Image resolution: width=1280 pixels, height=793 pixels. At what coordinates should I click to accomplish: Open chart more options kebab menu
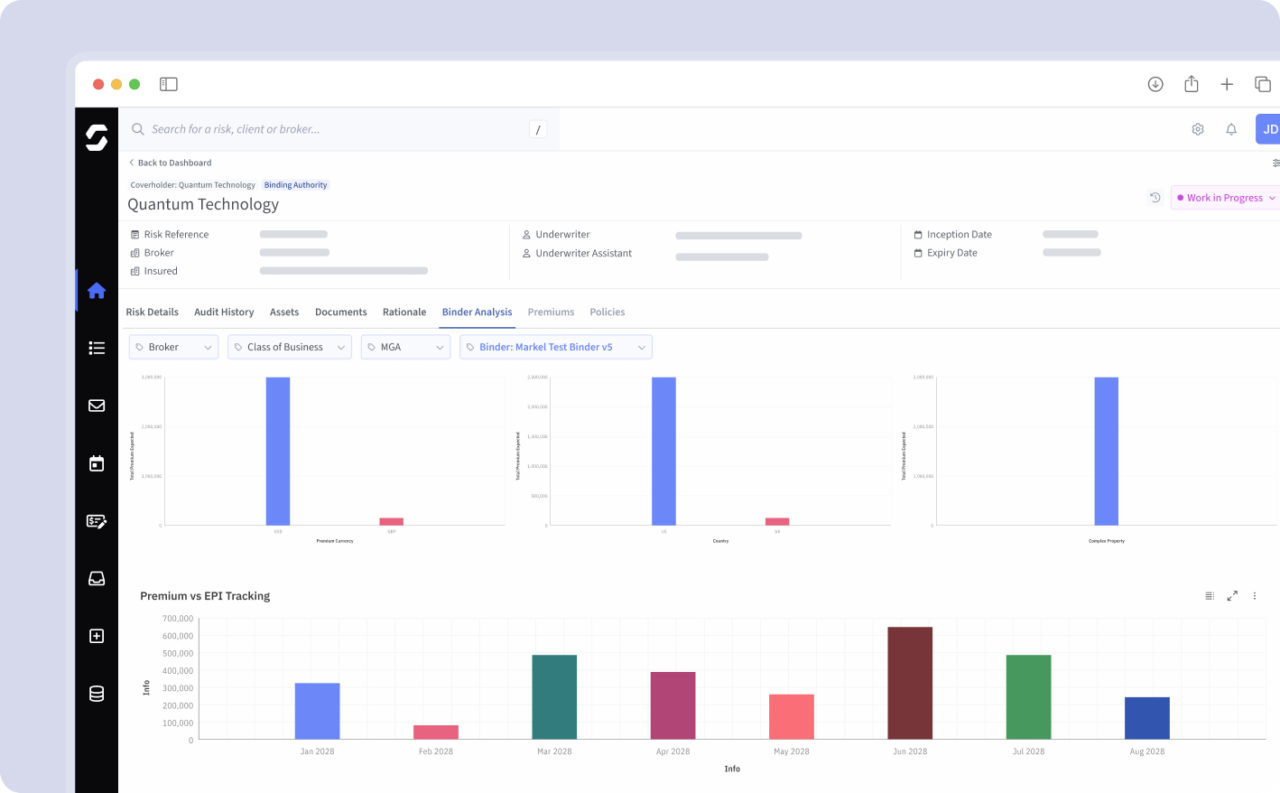1255,596
